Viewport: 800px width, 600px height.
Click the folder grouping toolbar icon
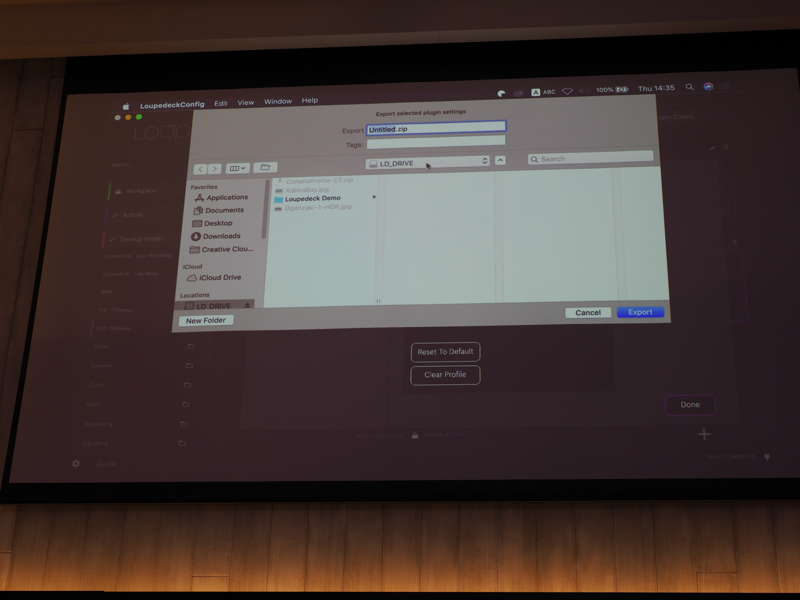click(265, 167)
